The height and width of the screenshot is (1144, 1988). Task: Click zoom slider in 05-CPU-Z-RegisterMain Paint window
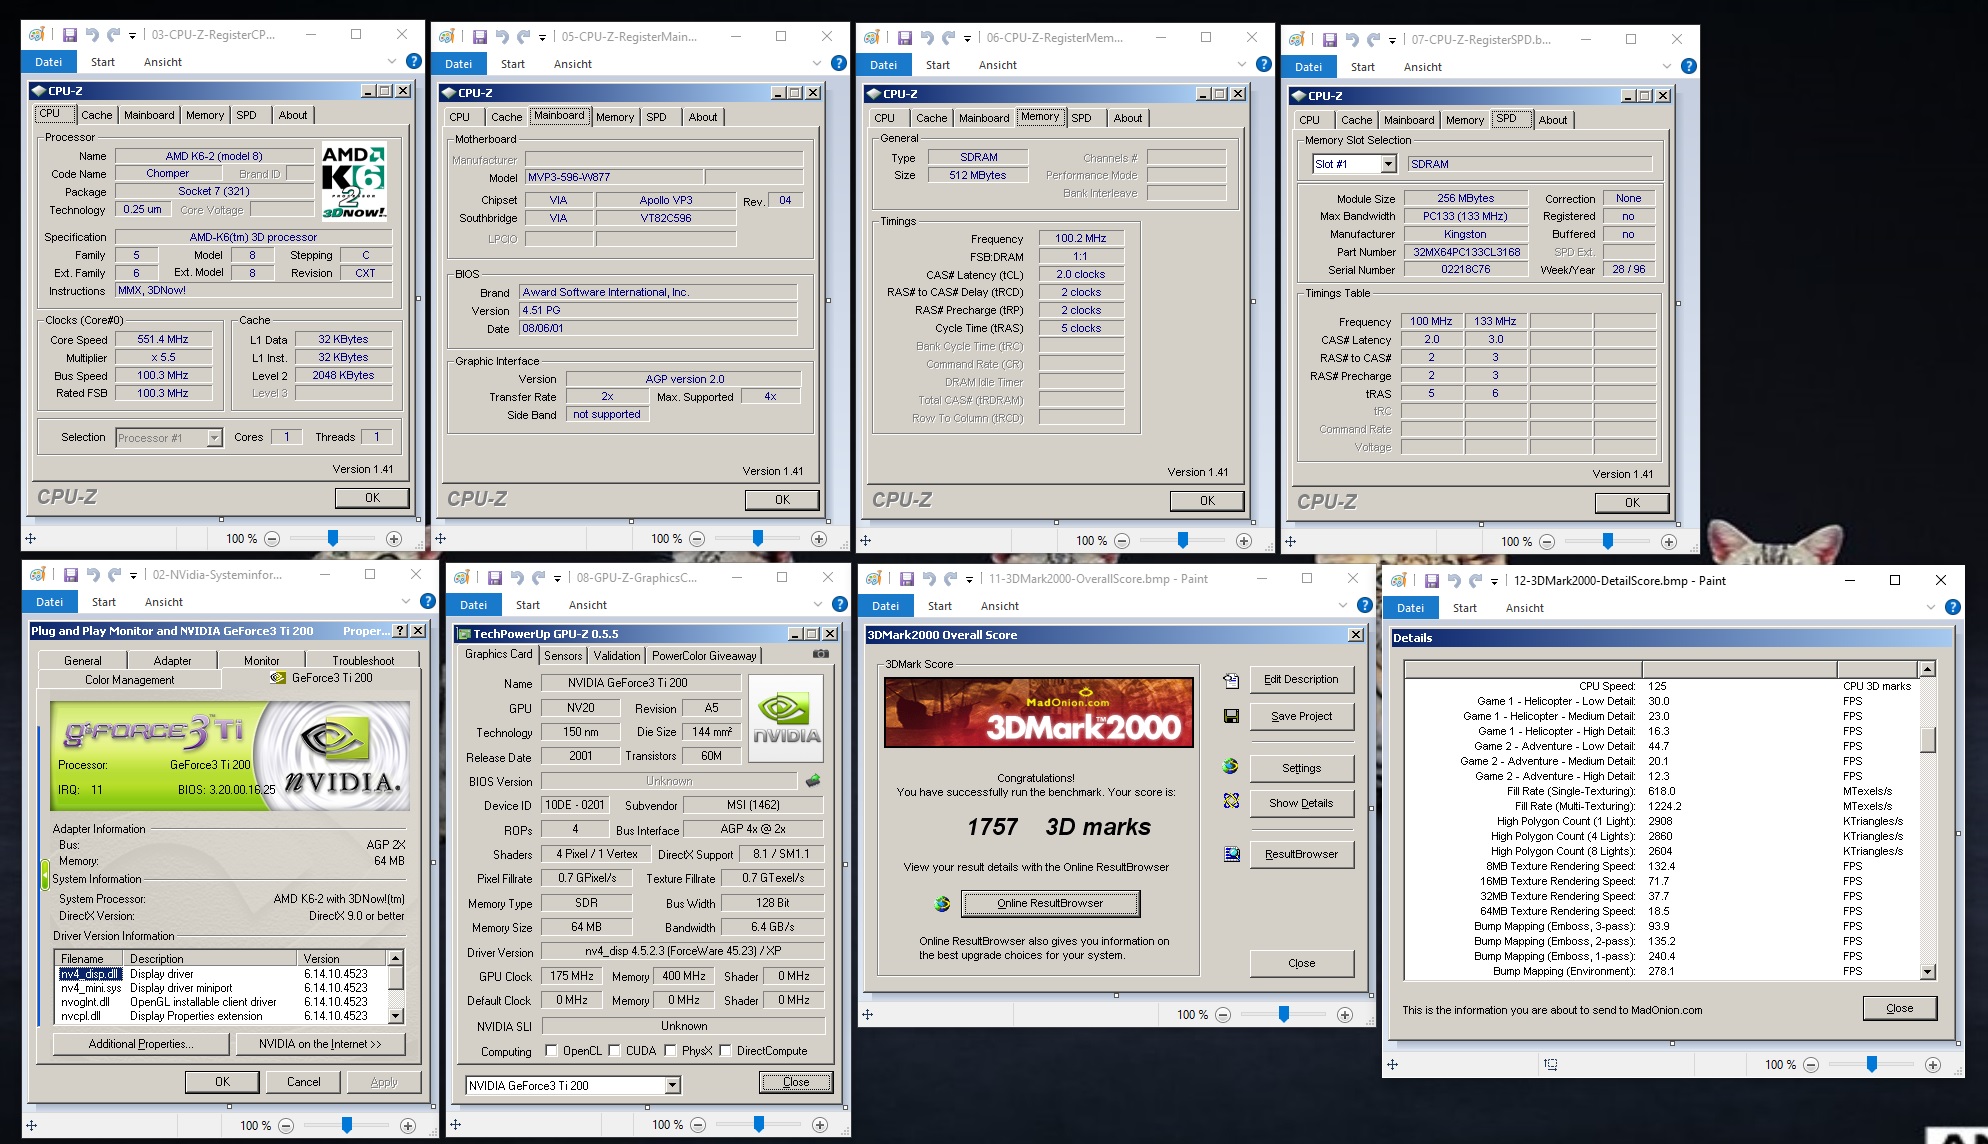click(x=758, y=539)
